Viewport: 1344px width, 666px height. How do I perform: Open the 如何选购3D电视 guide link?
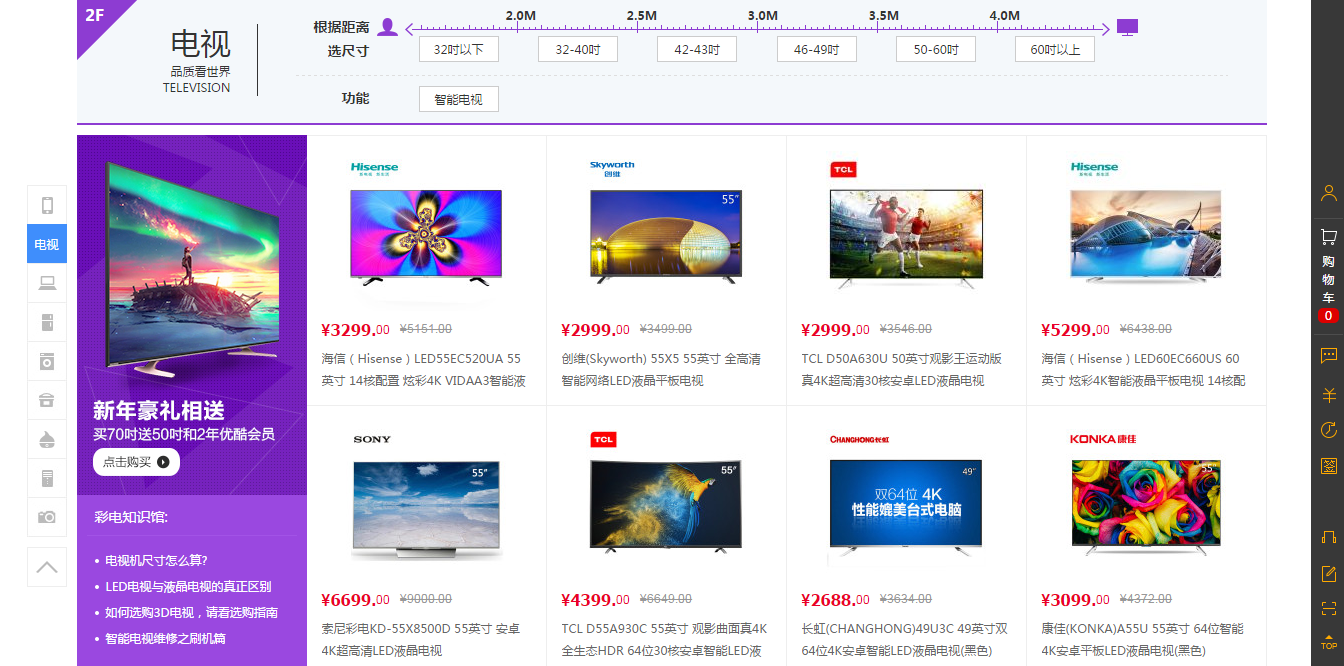191,612
